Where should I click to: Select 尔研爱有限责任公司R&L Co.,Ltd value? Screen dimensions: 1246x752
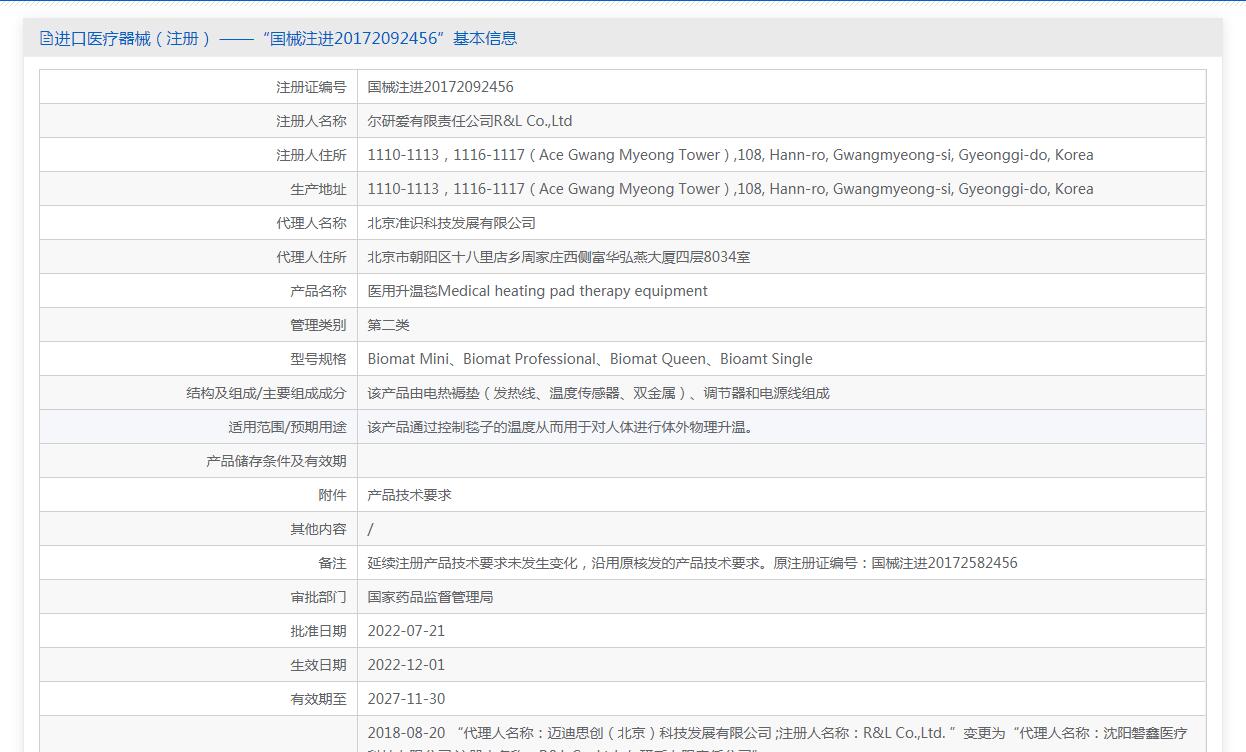470,121
